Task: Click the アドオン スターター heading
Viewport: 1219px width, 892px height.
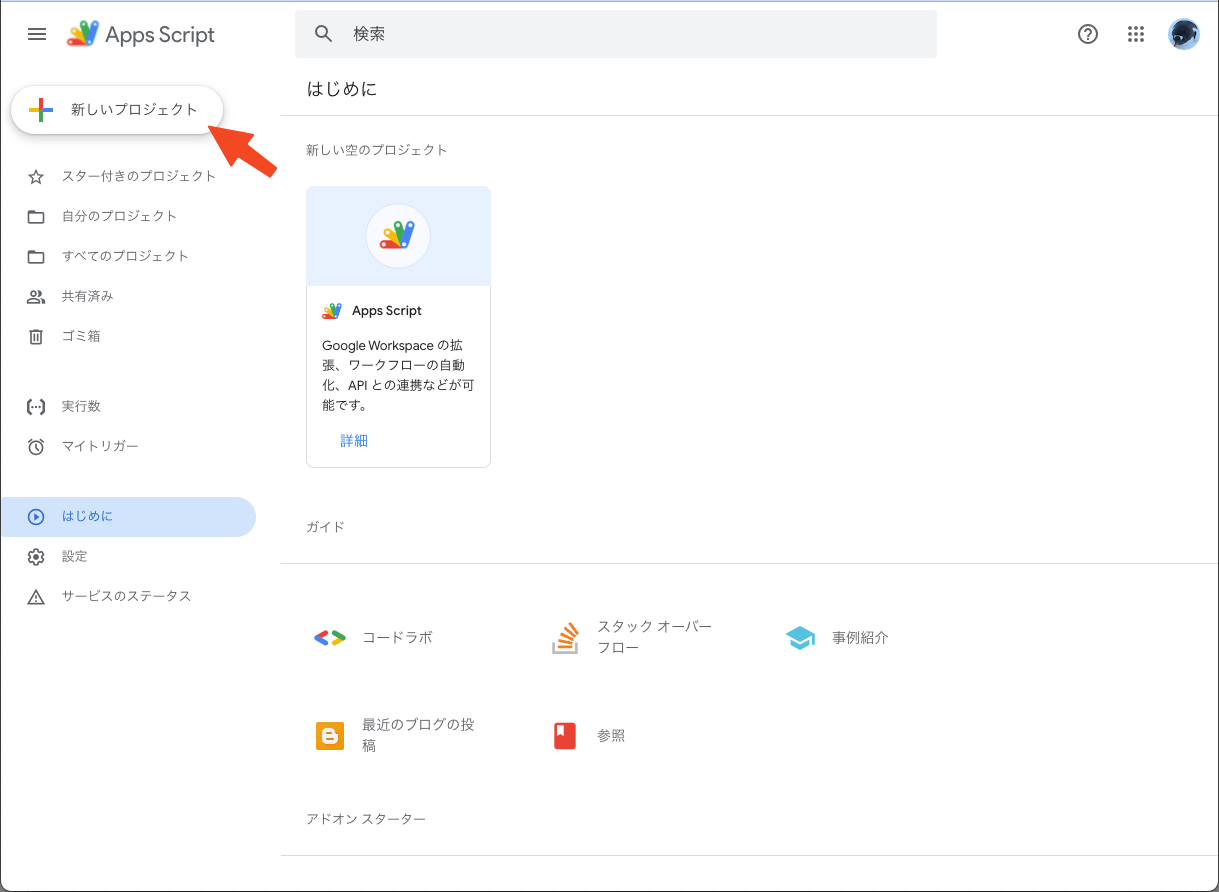Action: tap(366, 819)
